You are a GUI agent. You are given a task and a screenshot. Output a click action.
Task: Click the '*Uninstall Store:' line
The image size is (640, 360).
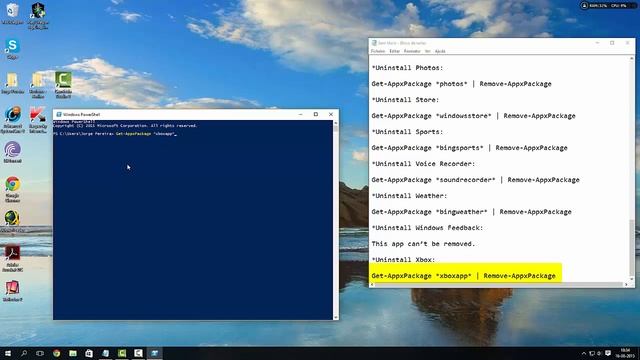(405, 100)
